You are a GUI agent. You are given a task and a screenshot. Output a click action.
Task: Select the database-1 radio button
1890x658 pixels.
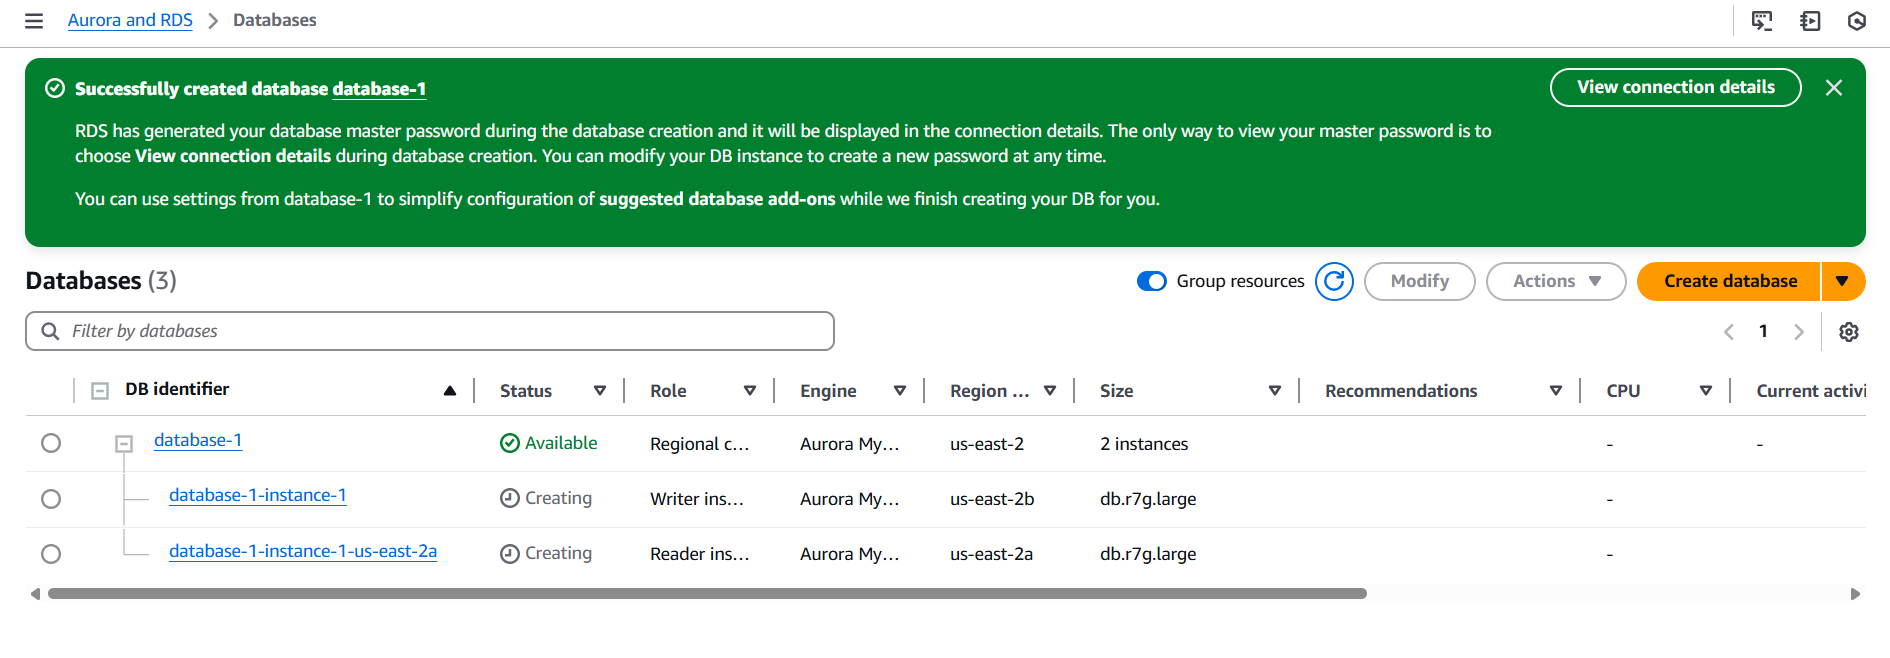click(x=51, y=443)
